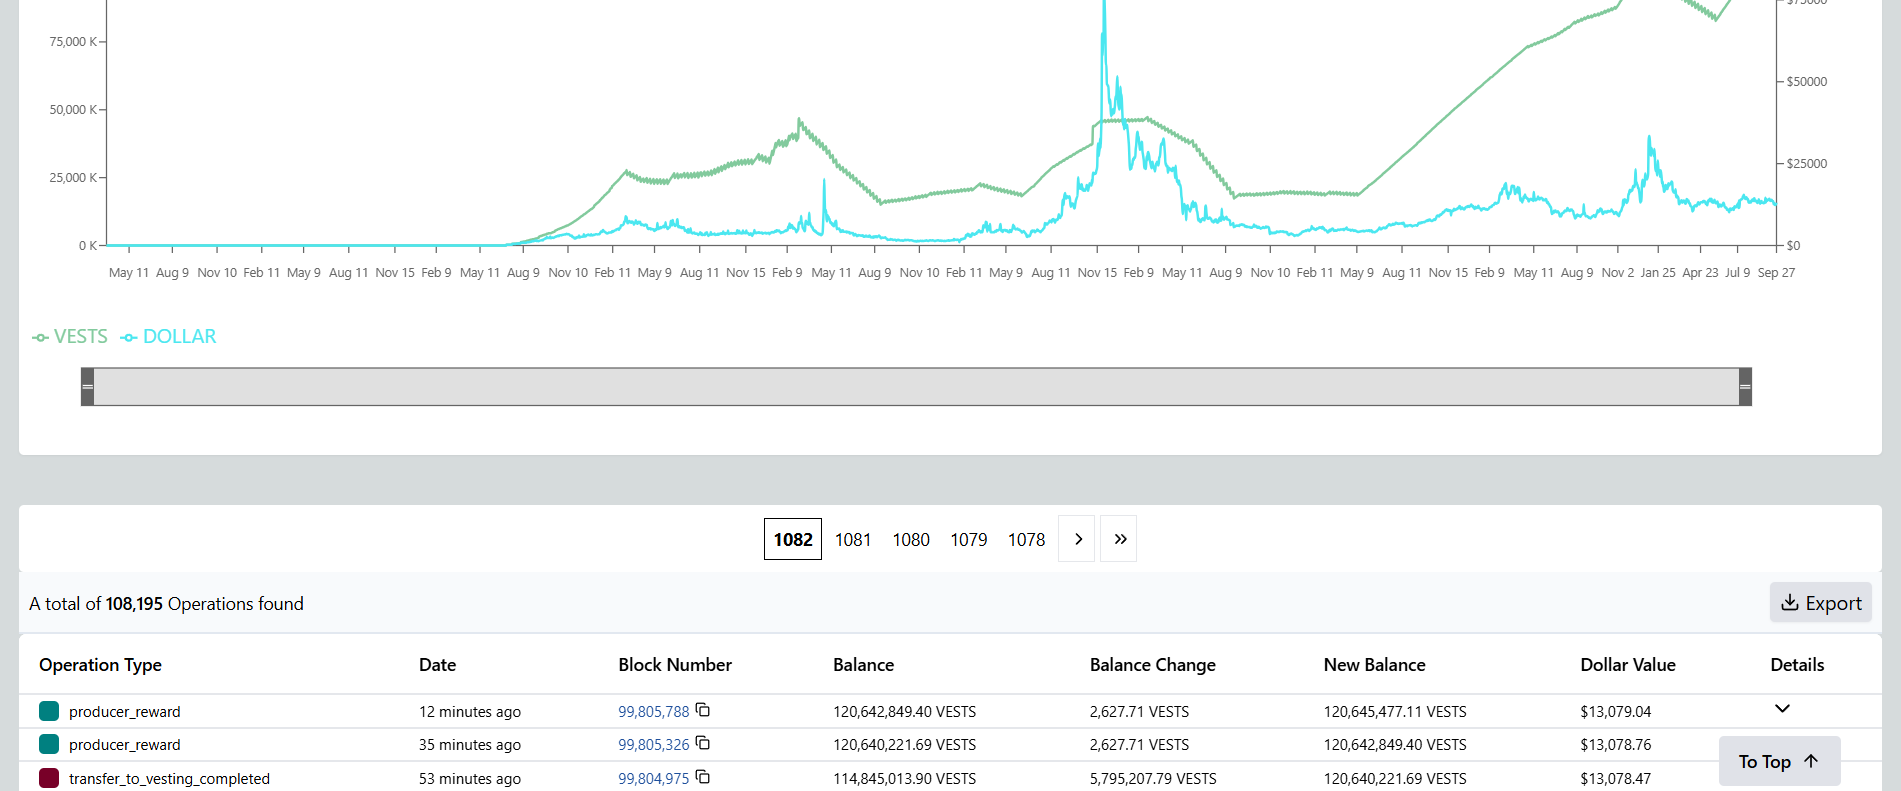
Task: Click the To Top button
Action: click(x=1778, y=761)
